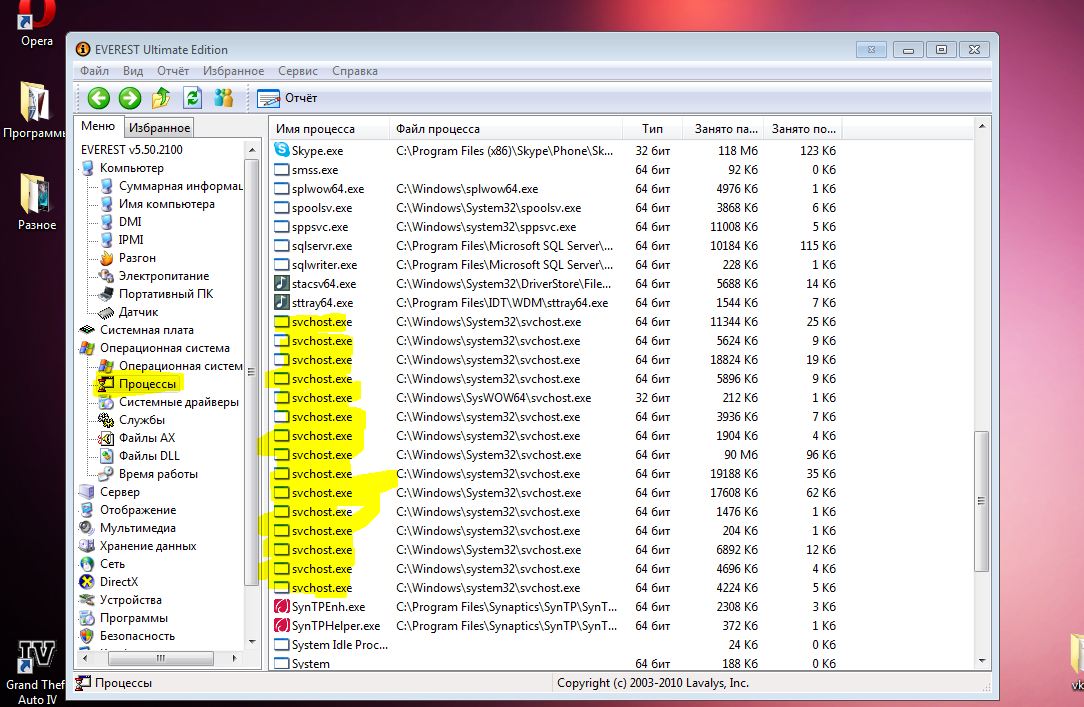Refresh the page using the toolbar icon
Image resolution: width=1084 pixels, height=707 pixels.
click(192, 98)
